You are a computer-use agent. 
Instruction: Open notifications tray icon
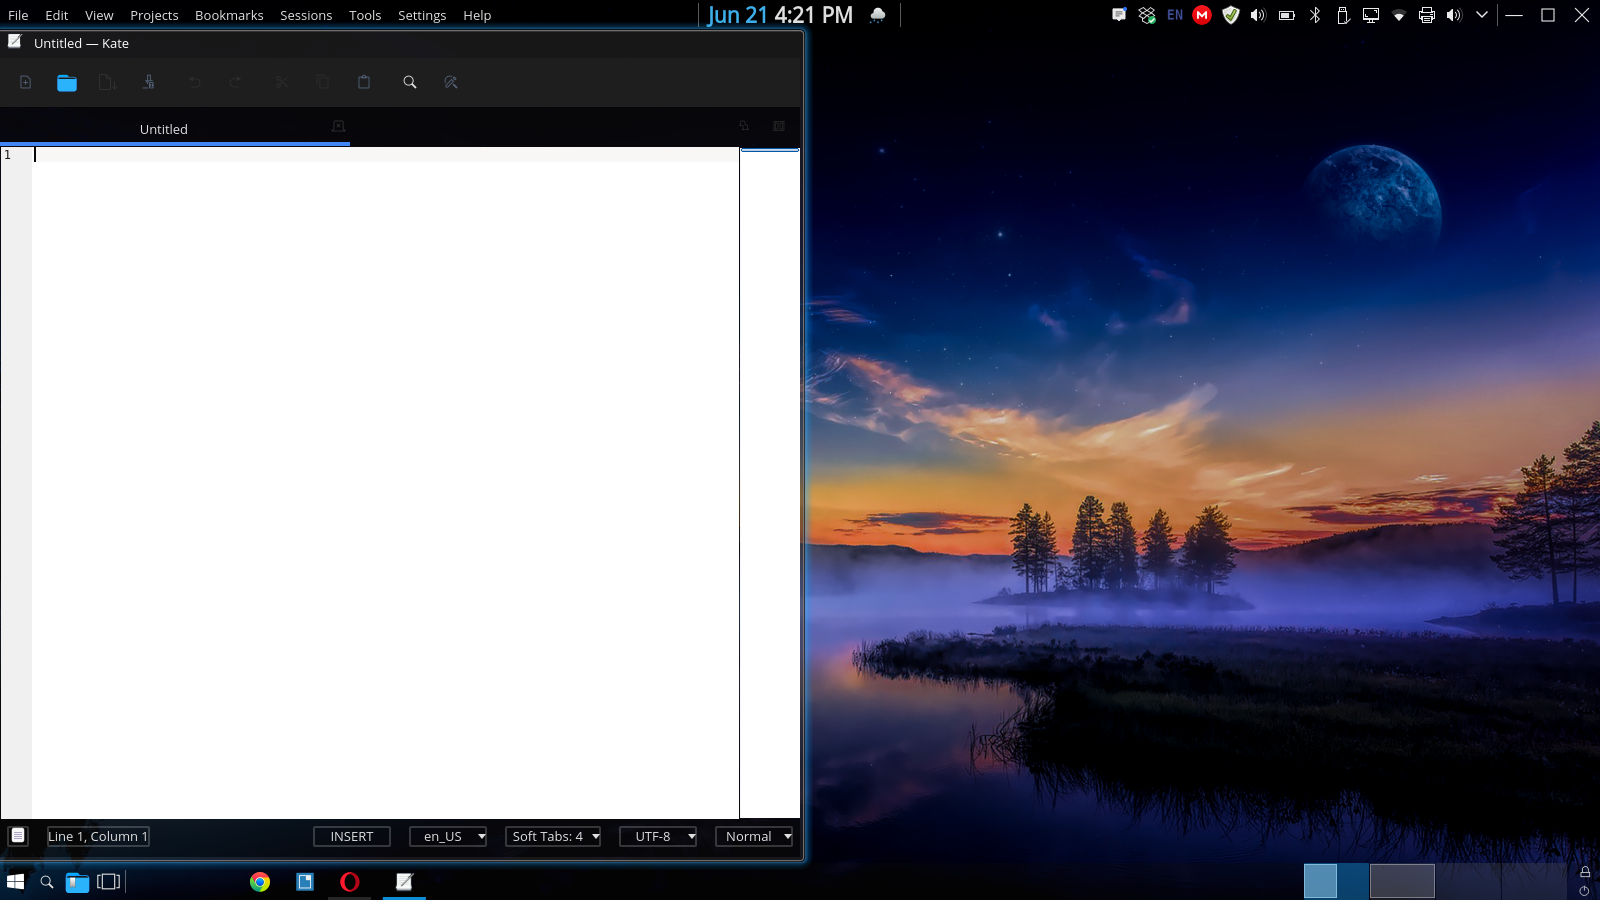click(1119, 15)
